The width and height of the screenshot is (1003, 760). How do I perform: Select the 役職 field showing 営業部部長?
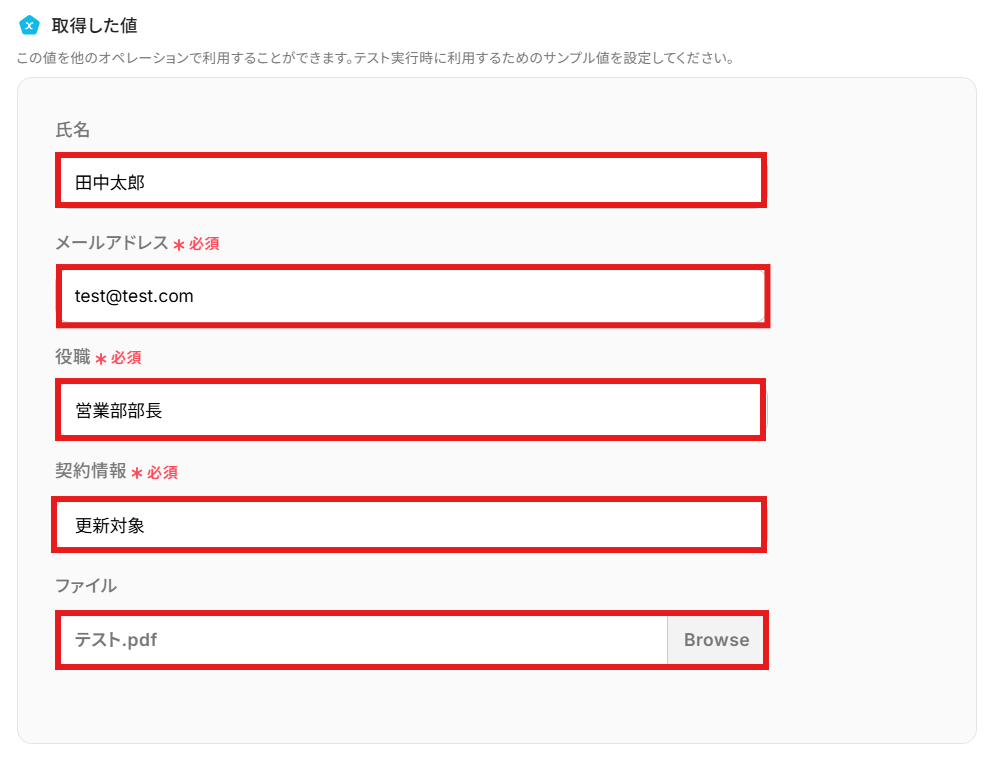click(410, 410)
